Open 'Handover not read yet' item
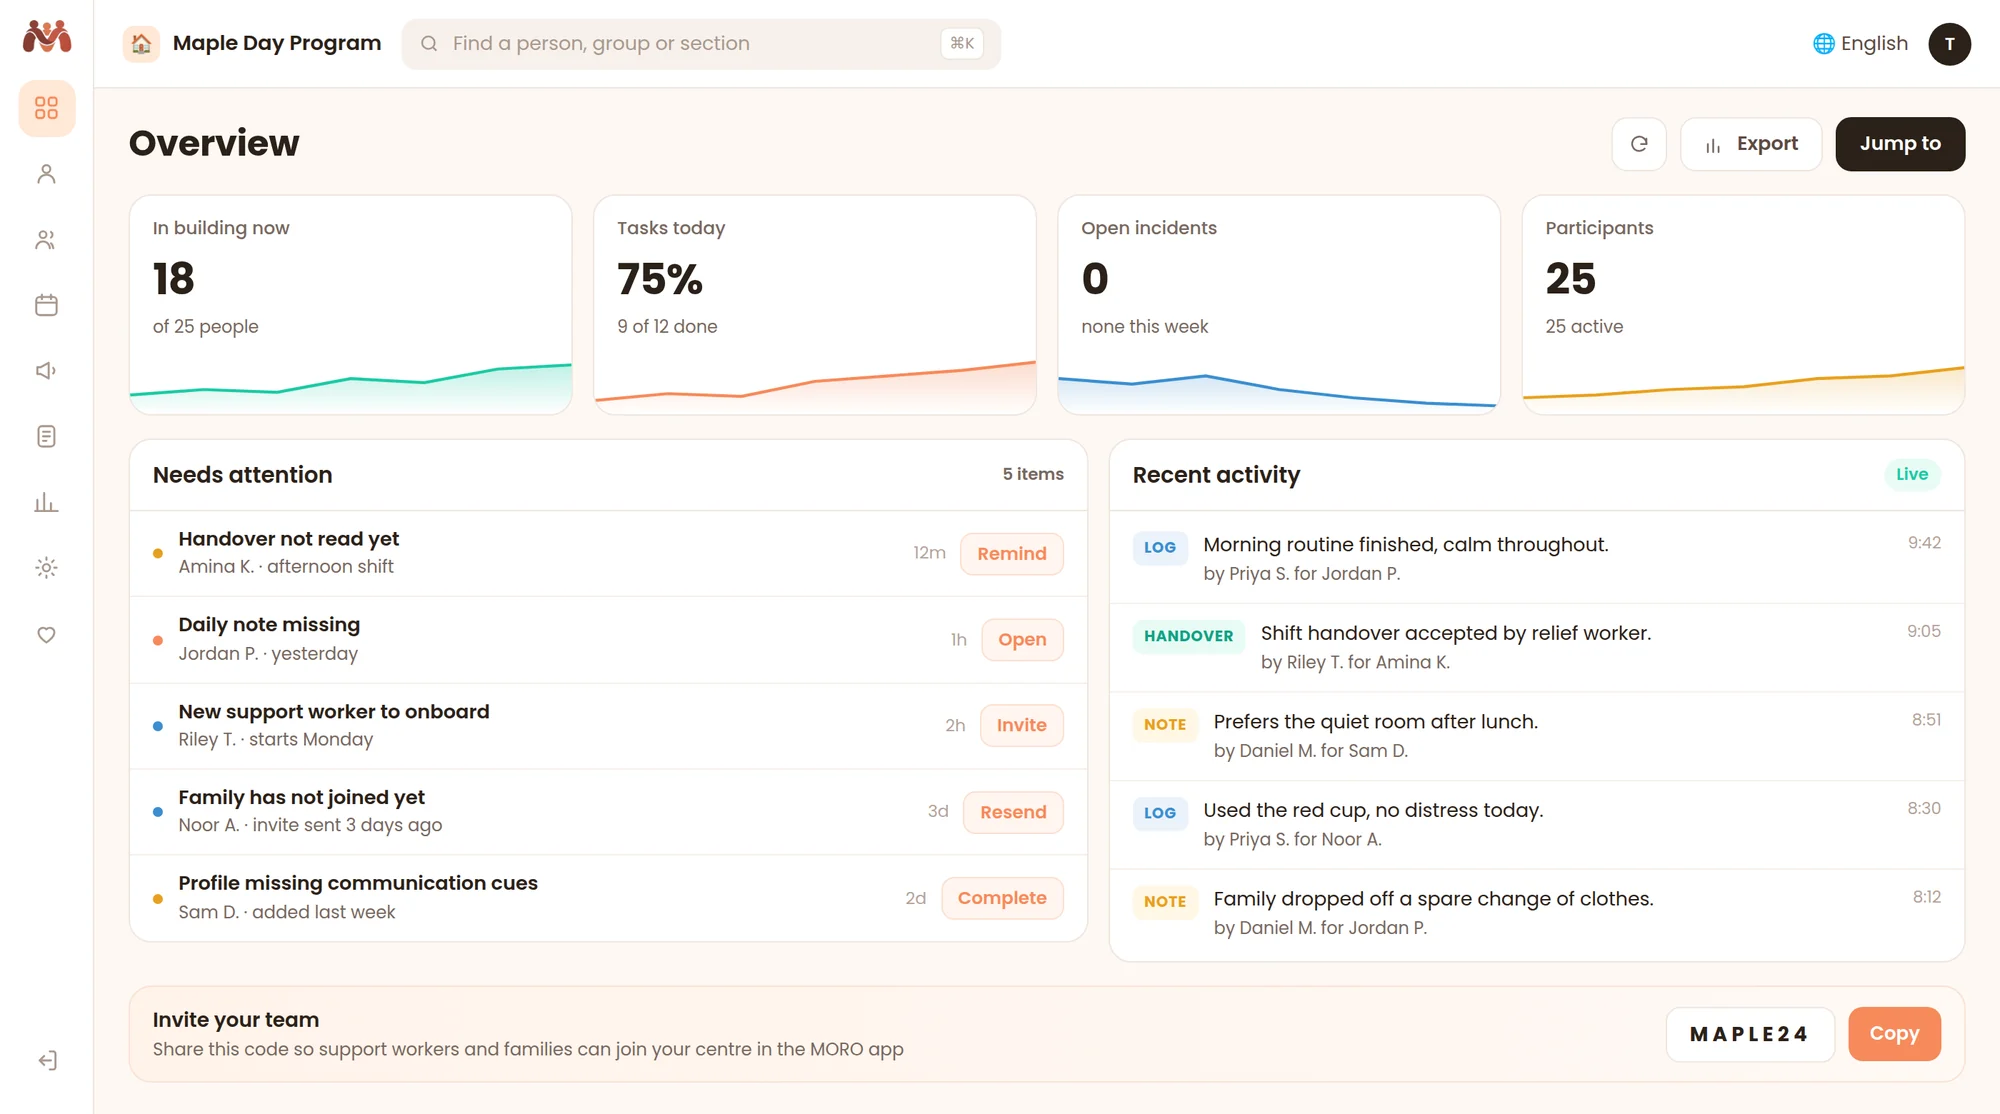 [608, 554]
